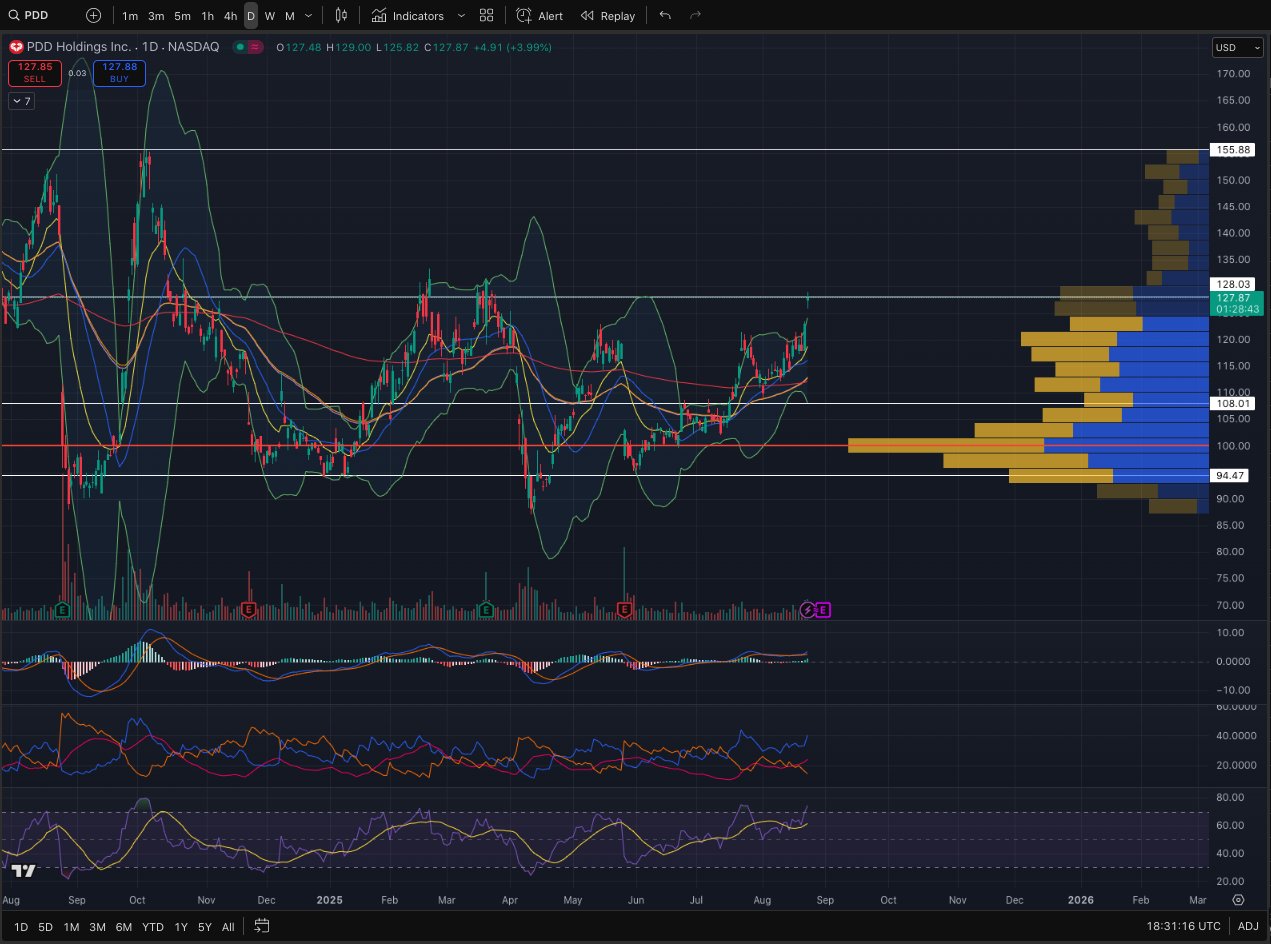Click the lightning event marker on chart
Image resolution: width=1271 pixels, height=944 pixels.
coord(808,609)
